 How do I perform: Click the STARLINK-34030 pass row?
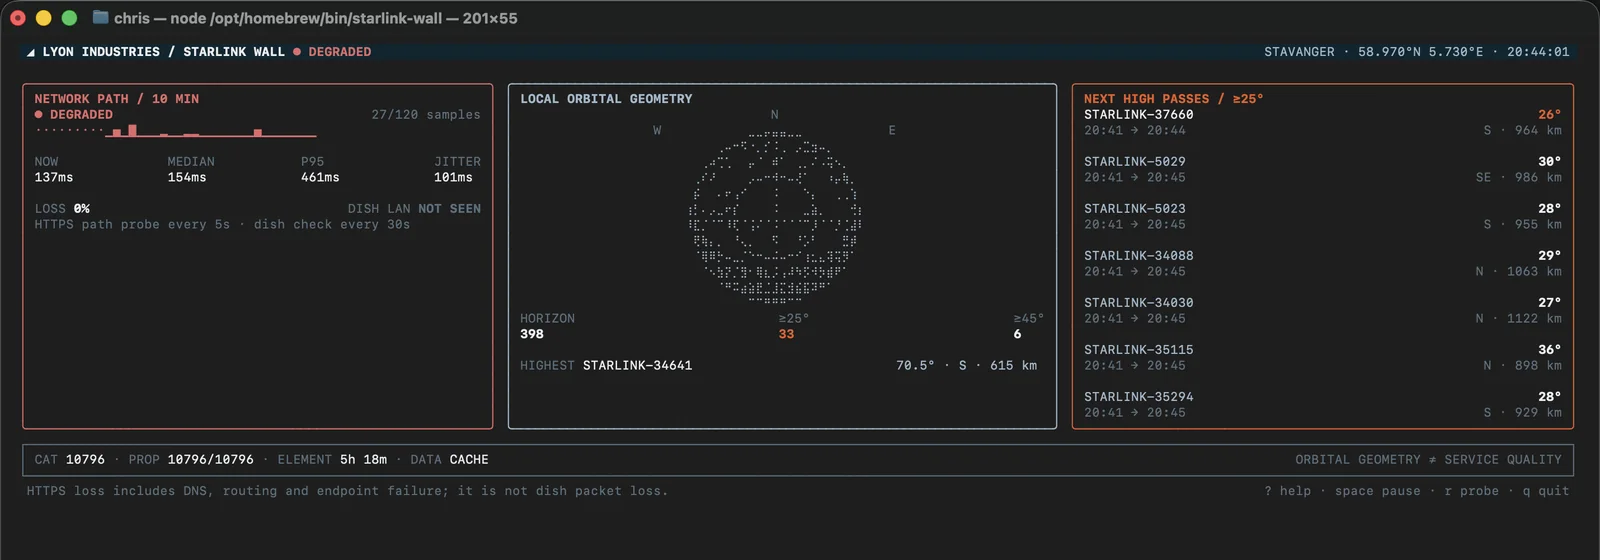(1322, 311)
